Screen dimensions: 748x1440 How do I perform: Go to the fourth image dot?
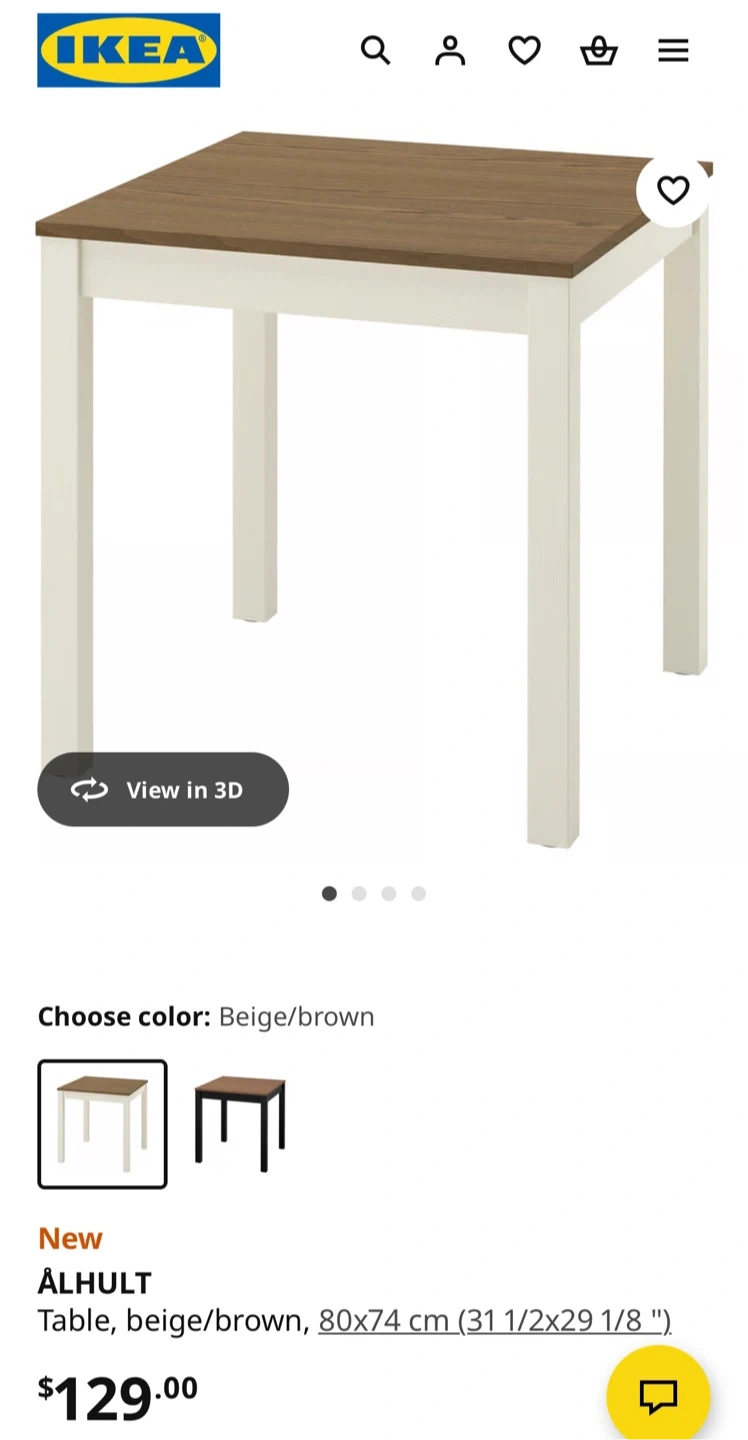(419, 893)
